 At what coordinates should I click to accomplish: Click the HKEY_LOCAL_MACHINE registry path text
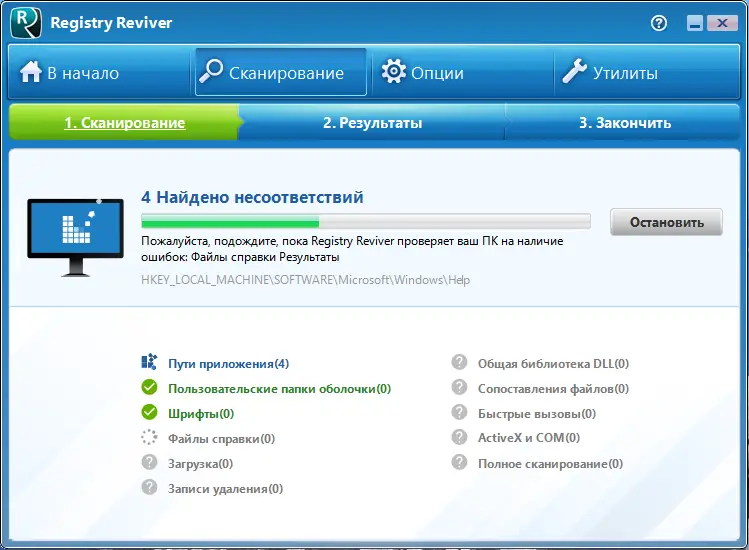tap(305, 280)
